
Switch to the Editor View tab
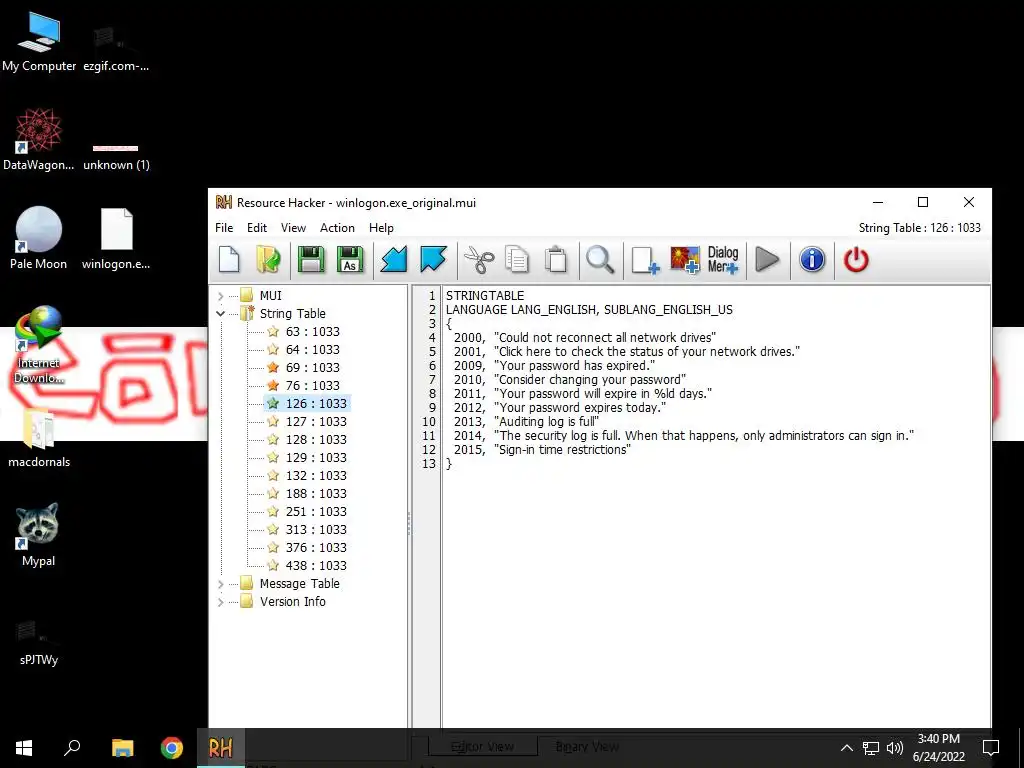tap(483, 746)
